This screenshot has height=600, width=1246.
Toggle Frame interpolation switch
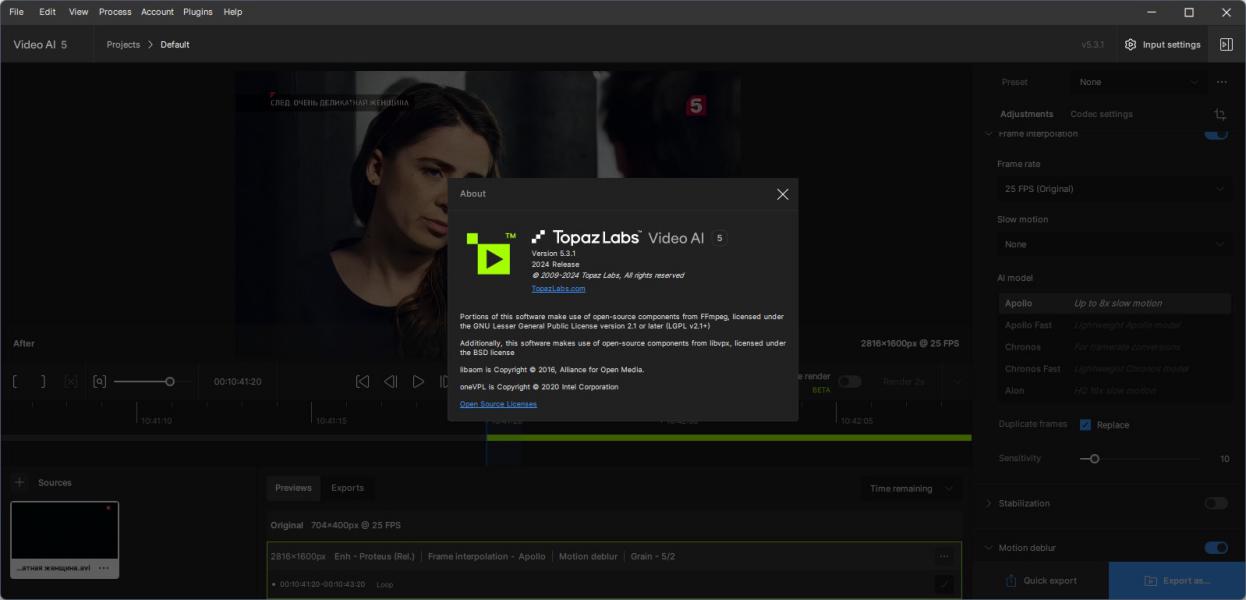[x=1216, y=133]
